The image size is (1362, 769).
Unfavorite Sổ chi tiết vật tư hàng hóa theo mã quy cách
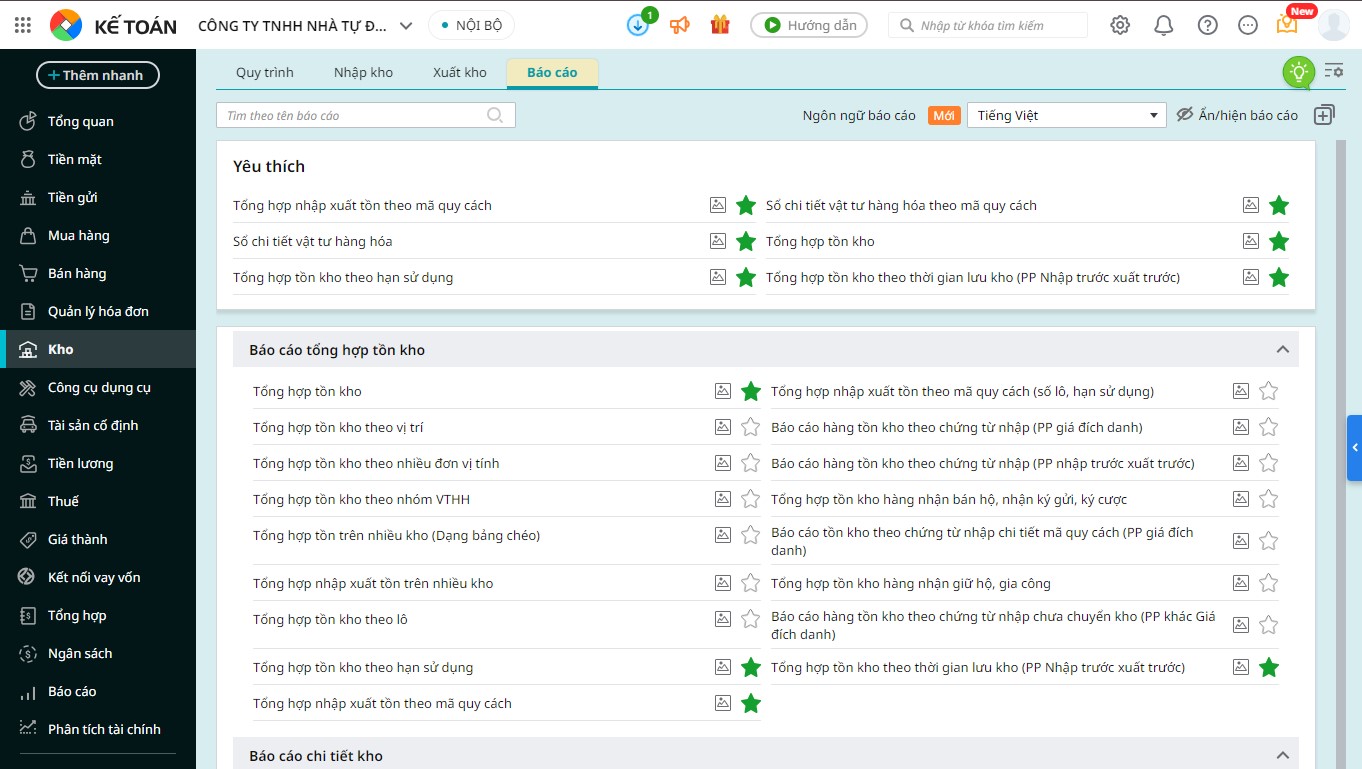1279,205
